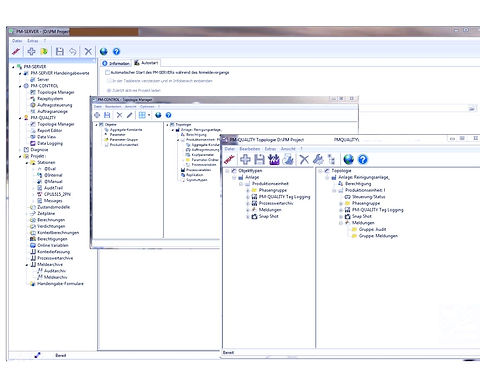Click the help icon in PM-CONTROL toolbar

(168, 115)
